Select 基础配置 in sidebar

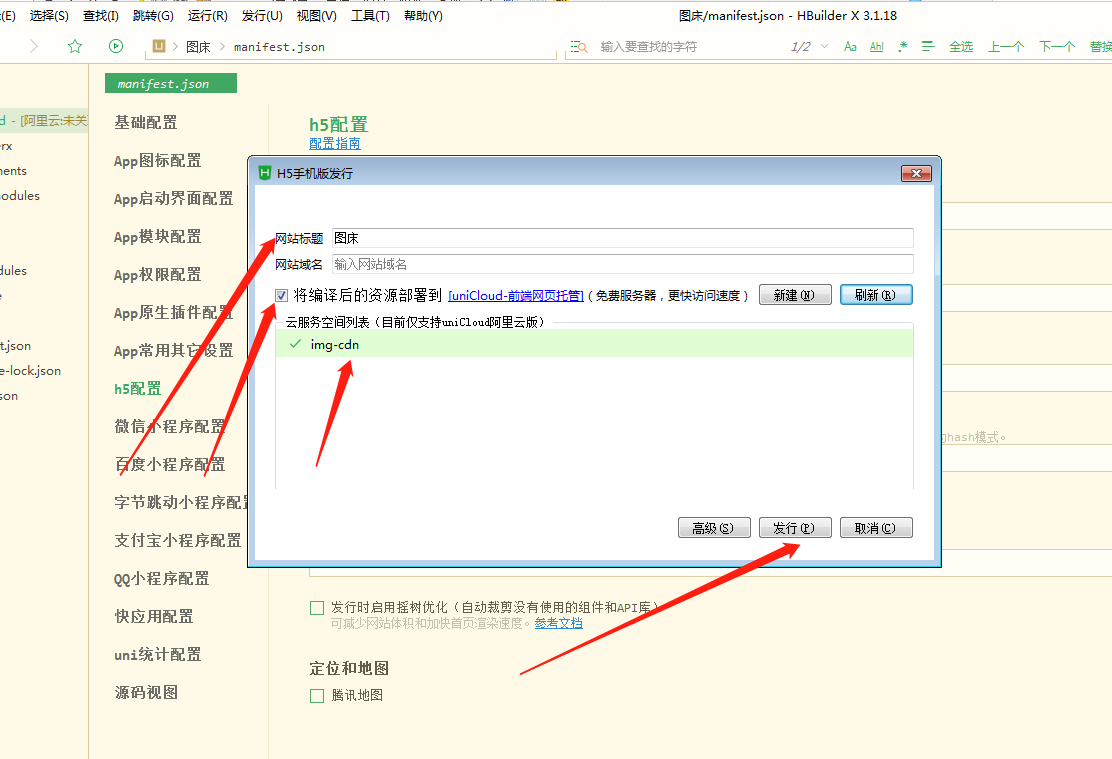[146, 122]
